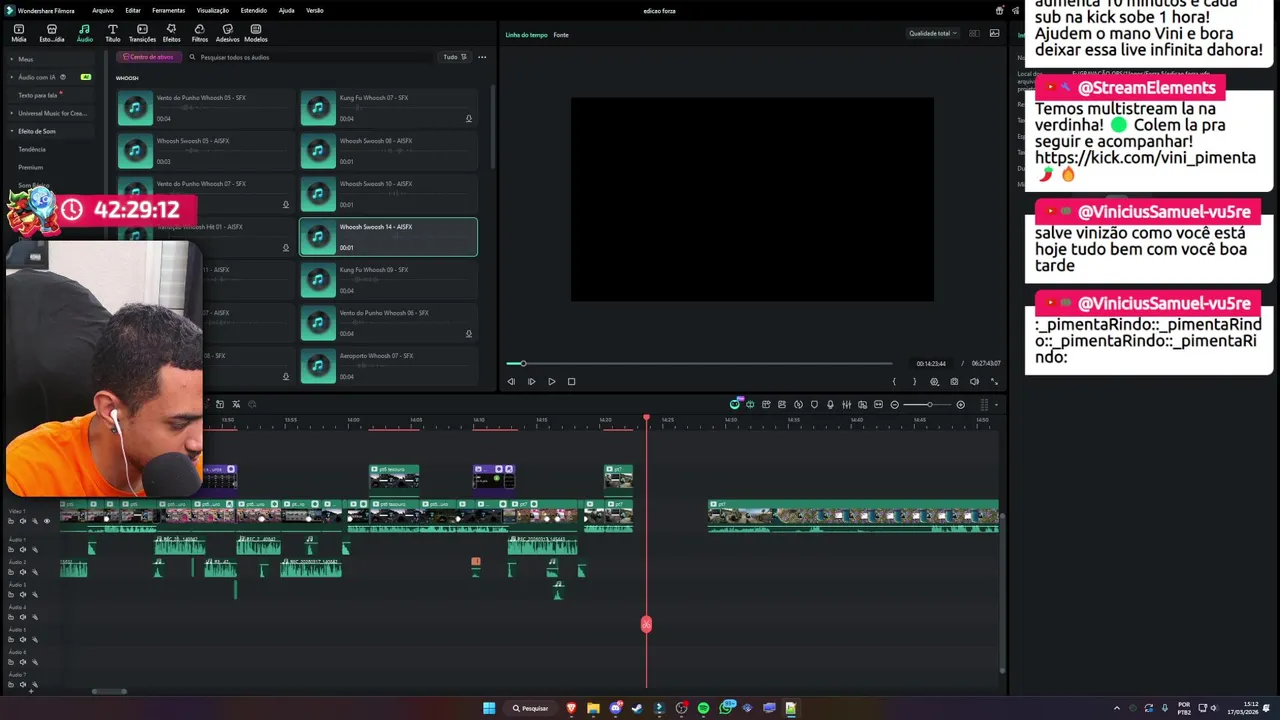The image size is (1280, 720).
Task: Mute the Áudio 5 track
Action: 23,639
